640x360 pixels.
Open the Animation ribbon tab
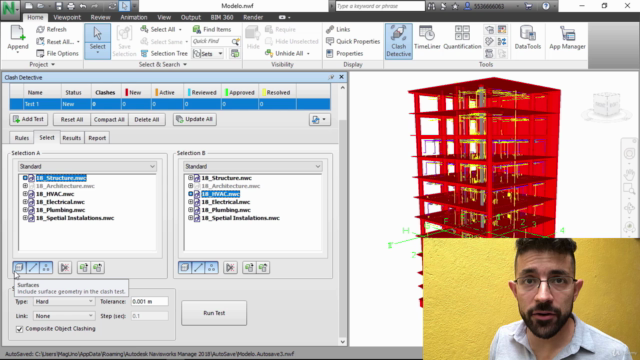133,18
